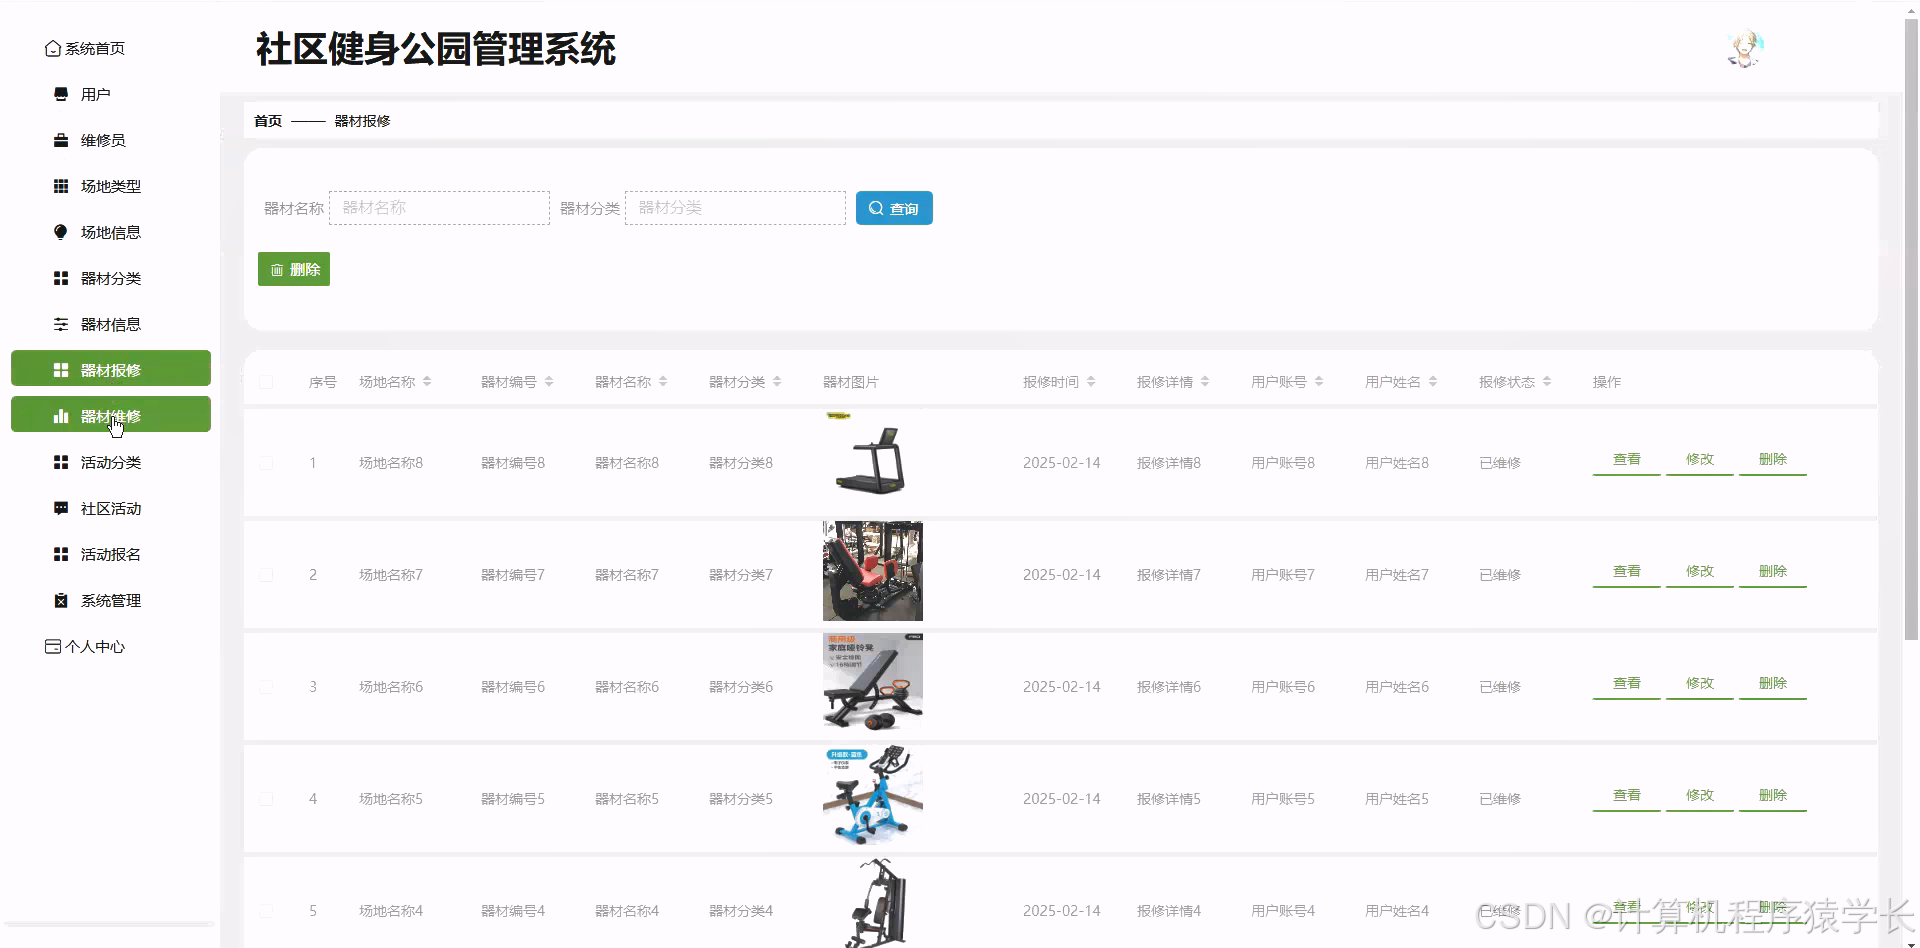This screenshot has height=948, width=1920.
Task: Click the 查看 link on row 2
Action: tap(1626, 571)
